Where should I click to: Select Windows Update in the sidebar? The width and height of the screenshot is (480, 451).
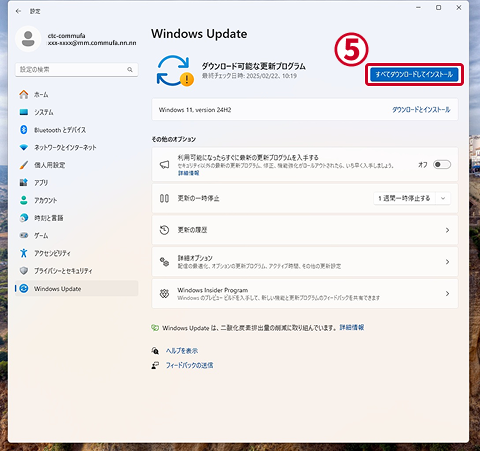tap(76, 288)
